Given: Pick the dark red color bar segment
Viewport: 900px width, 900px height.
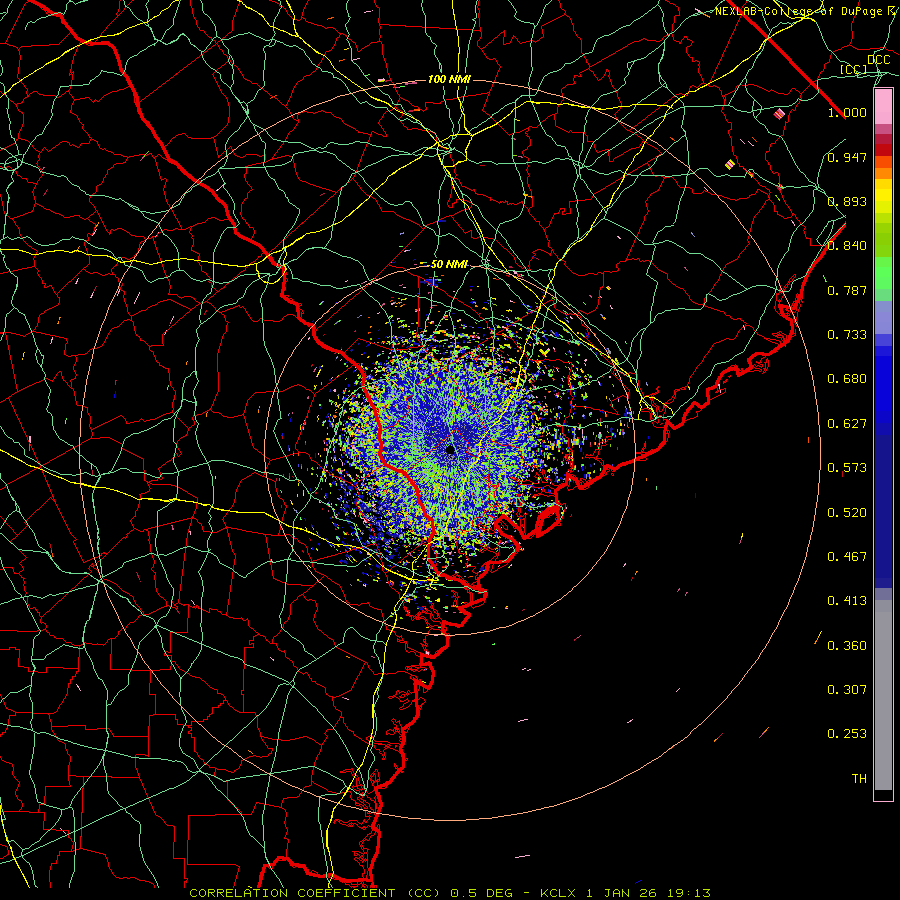Looking at the screenshot, I should pos(883,150).
